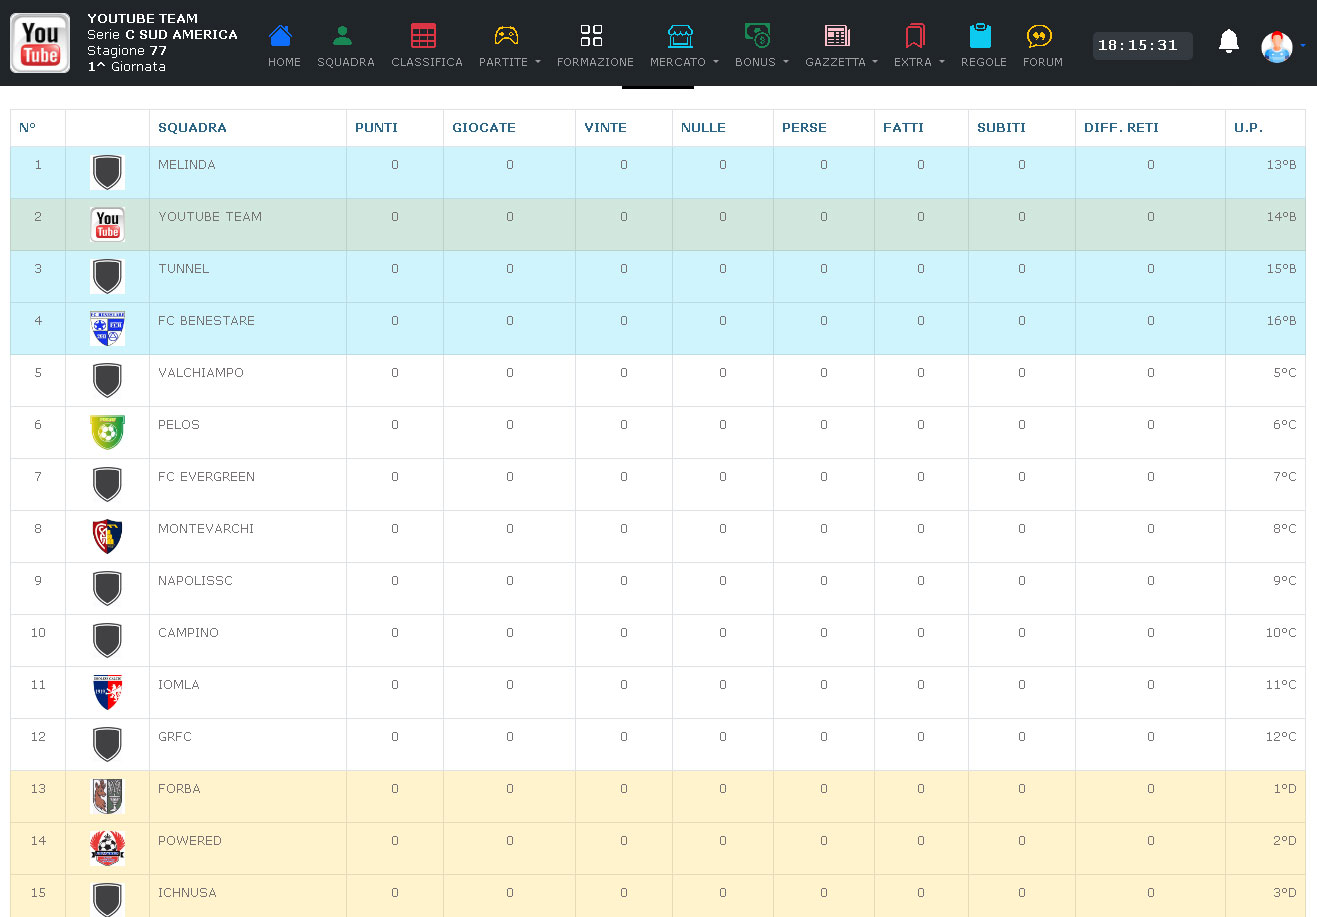Click 5°C value in VALCHIAMPO row
The height and width of the screenshot is (917, 1317).
pyautogui.click(x=1284, y=373)
